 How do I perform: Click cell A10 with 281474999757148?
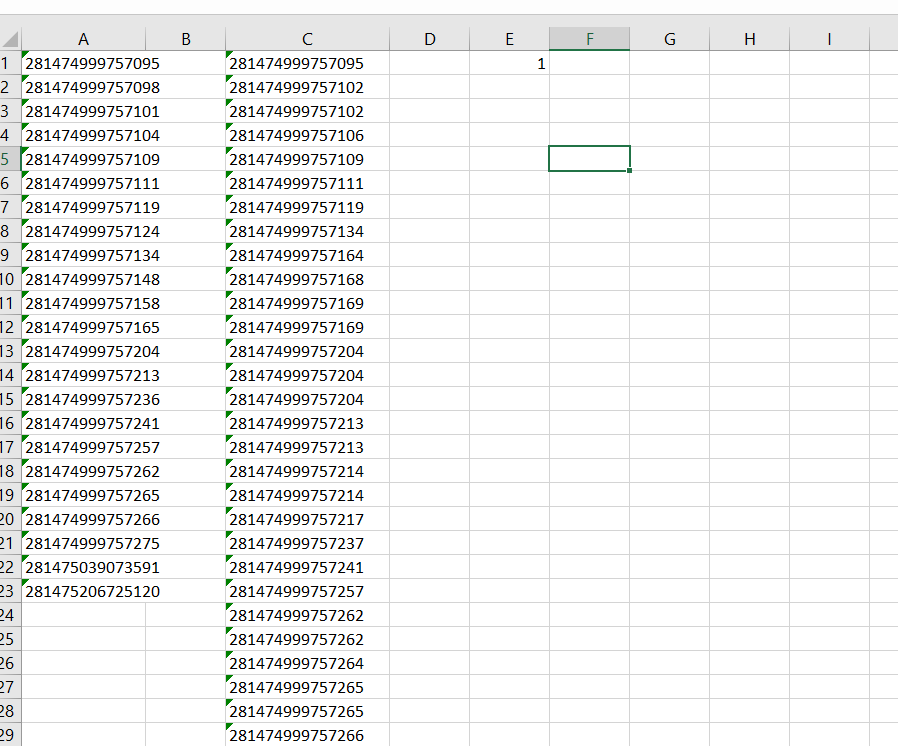(x=84, y=279)
